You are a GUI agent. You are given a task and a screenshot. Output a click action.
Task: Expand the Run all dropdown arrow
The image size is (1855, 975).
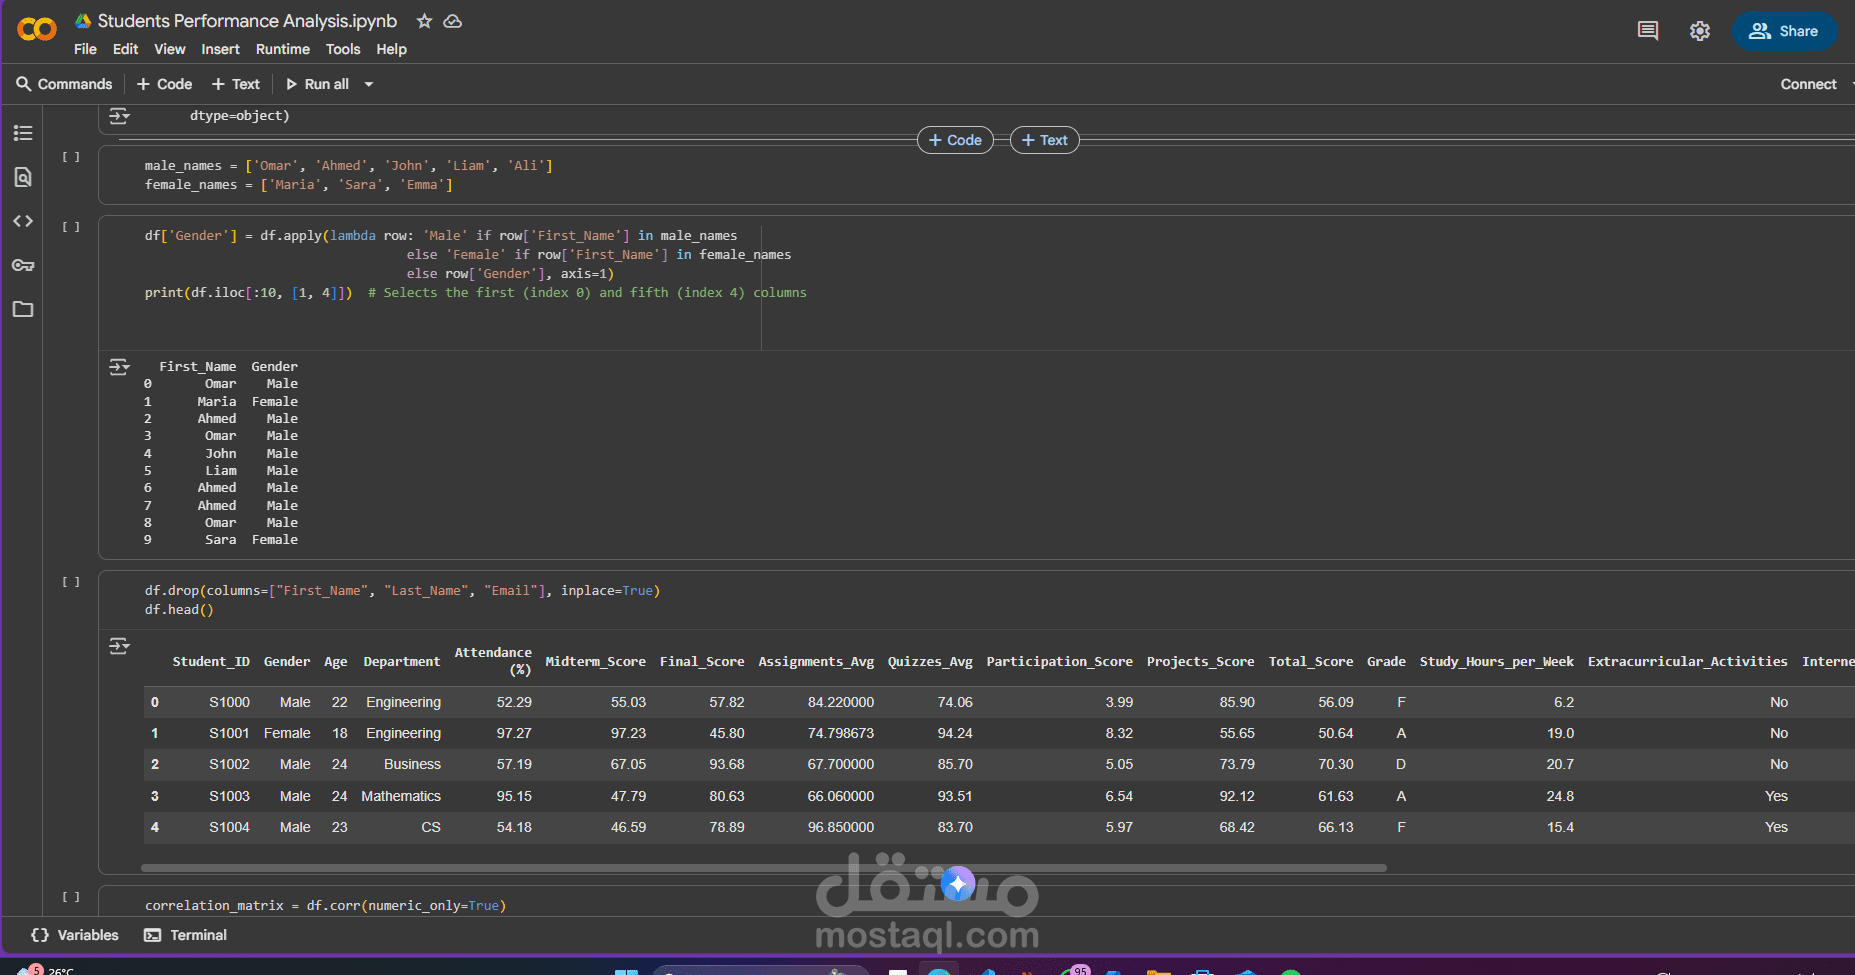pyautogui.click(x=369, y=84)
